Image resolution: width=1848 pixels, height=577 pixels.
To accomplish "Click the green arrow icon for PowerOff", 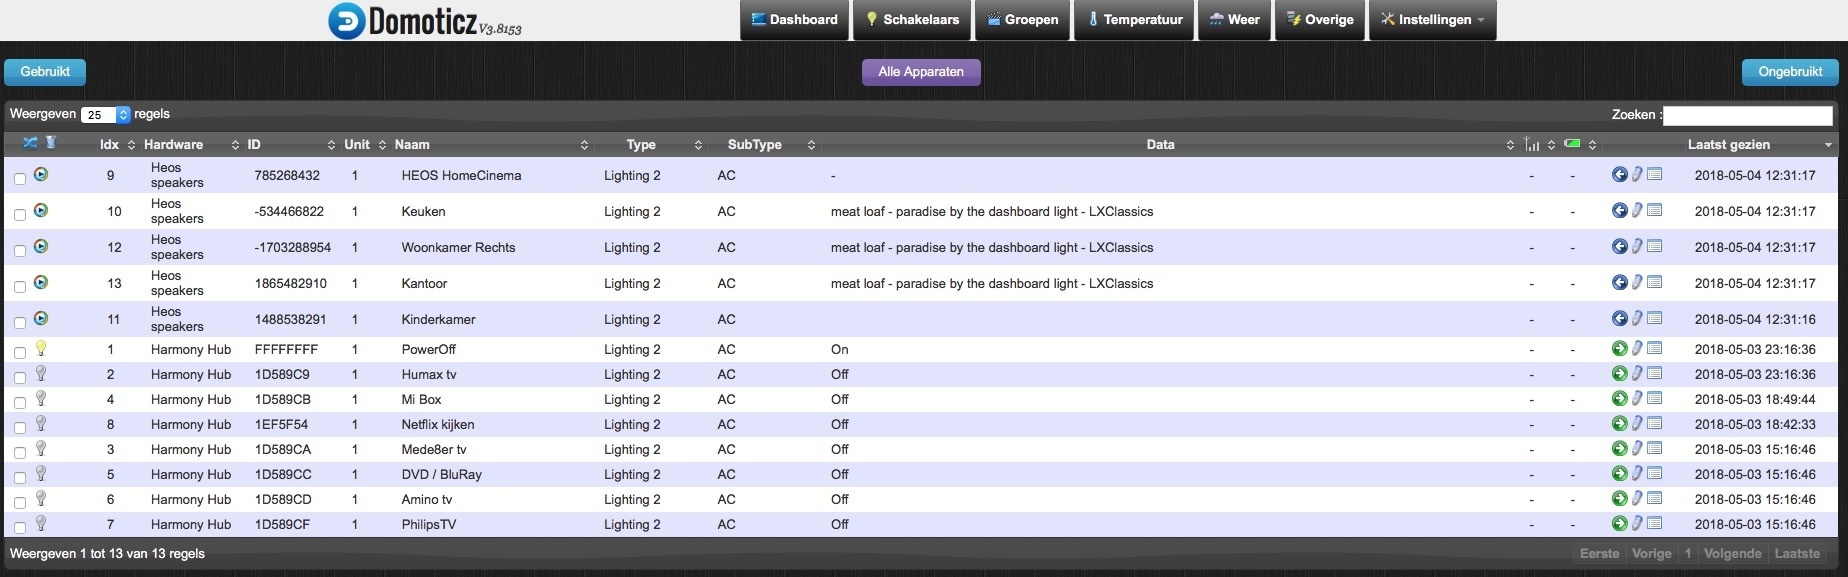I will (x=1620, y=348).
